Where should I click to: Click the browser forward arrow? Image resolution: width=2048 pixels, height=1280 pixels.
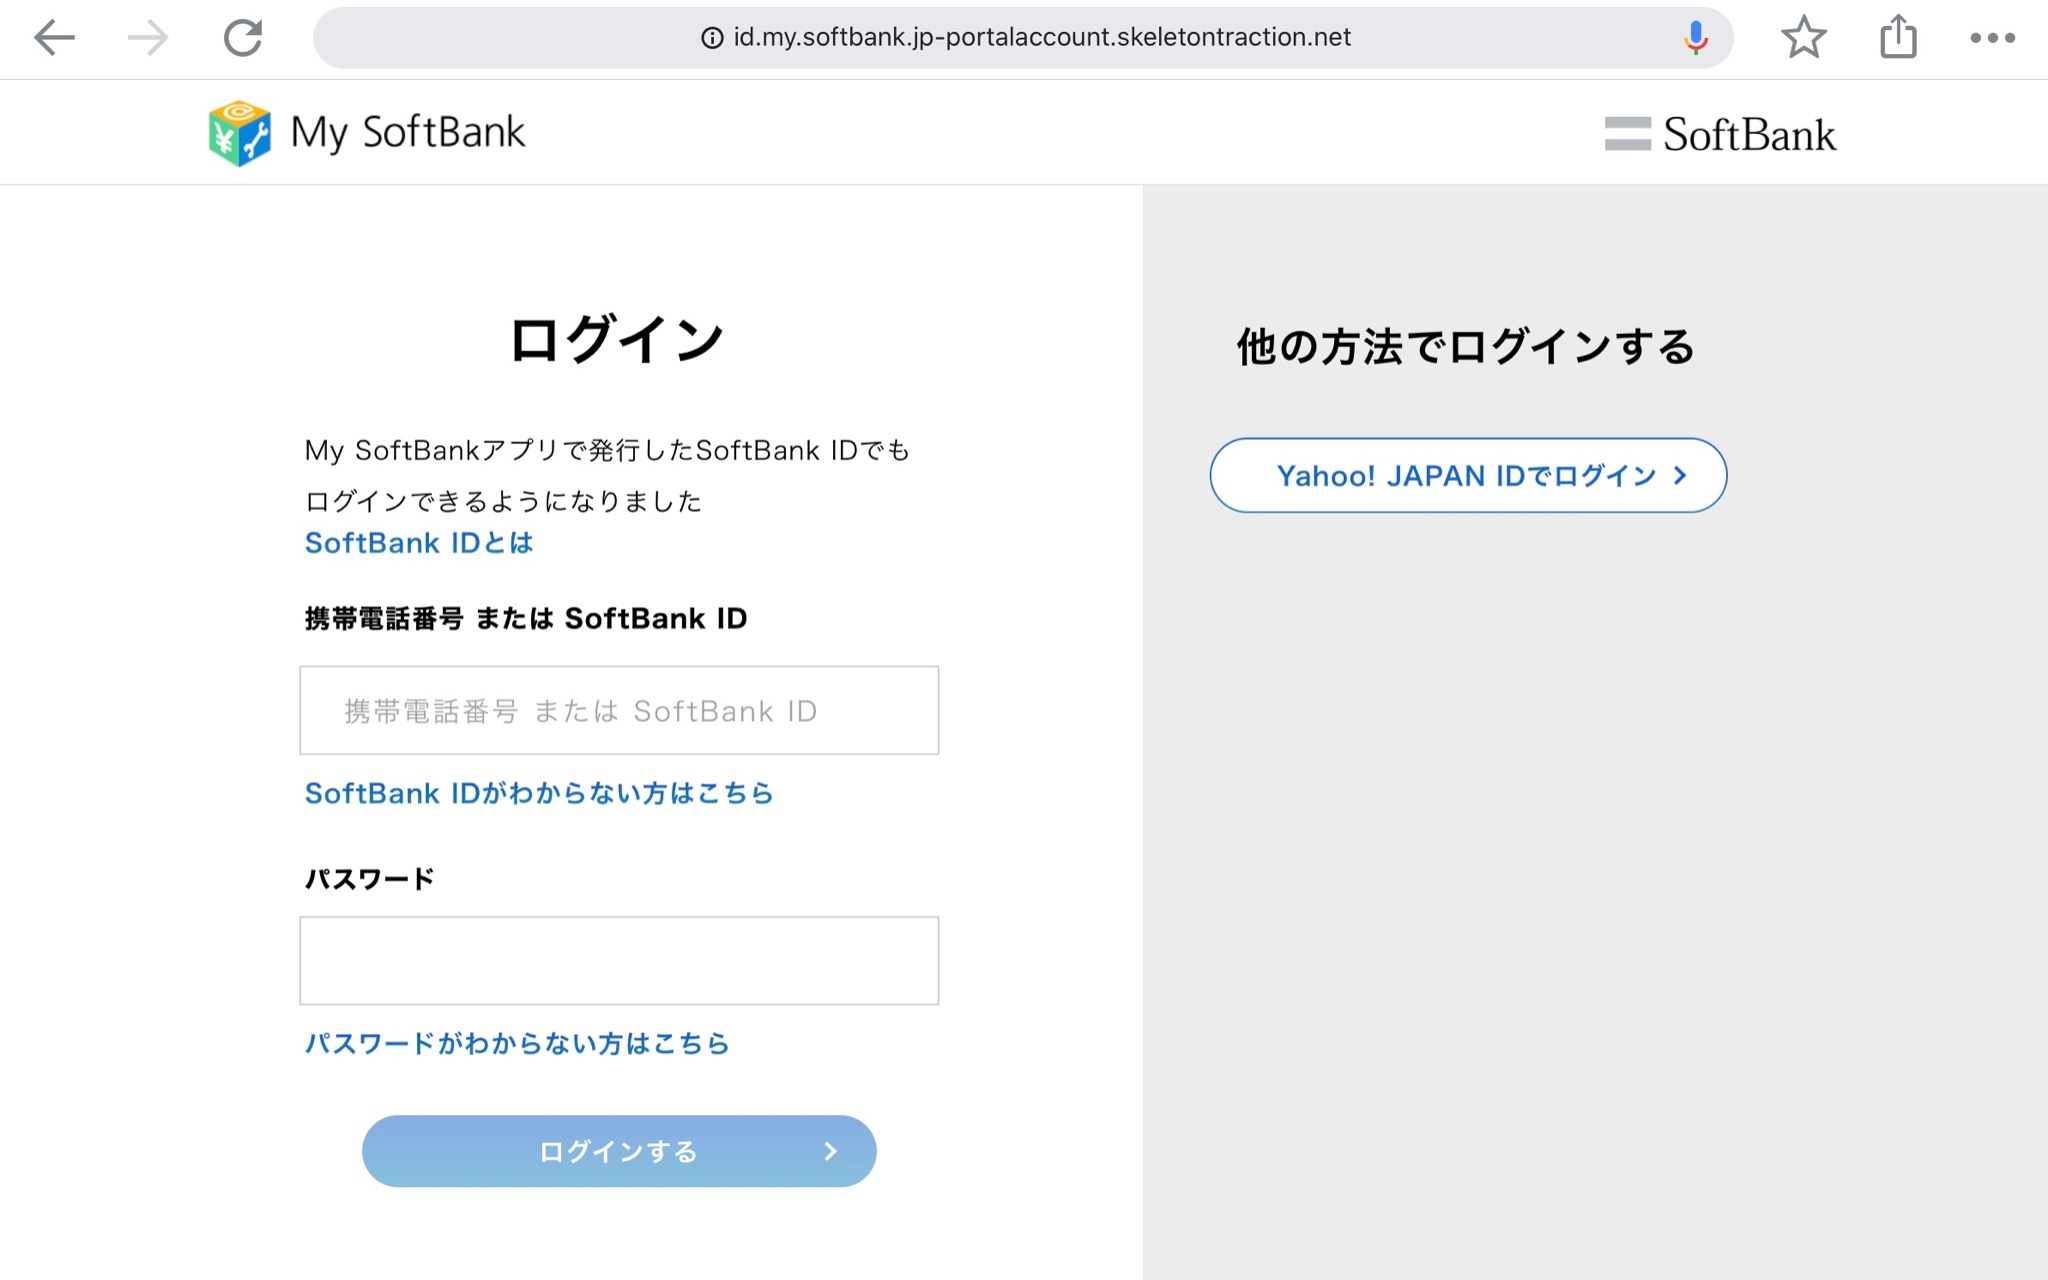[148, 38]
